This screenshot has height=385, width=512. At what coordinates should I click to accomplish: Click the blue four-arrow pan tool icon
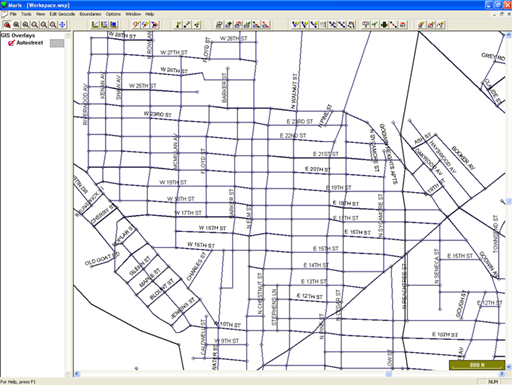coord(62,25)
